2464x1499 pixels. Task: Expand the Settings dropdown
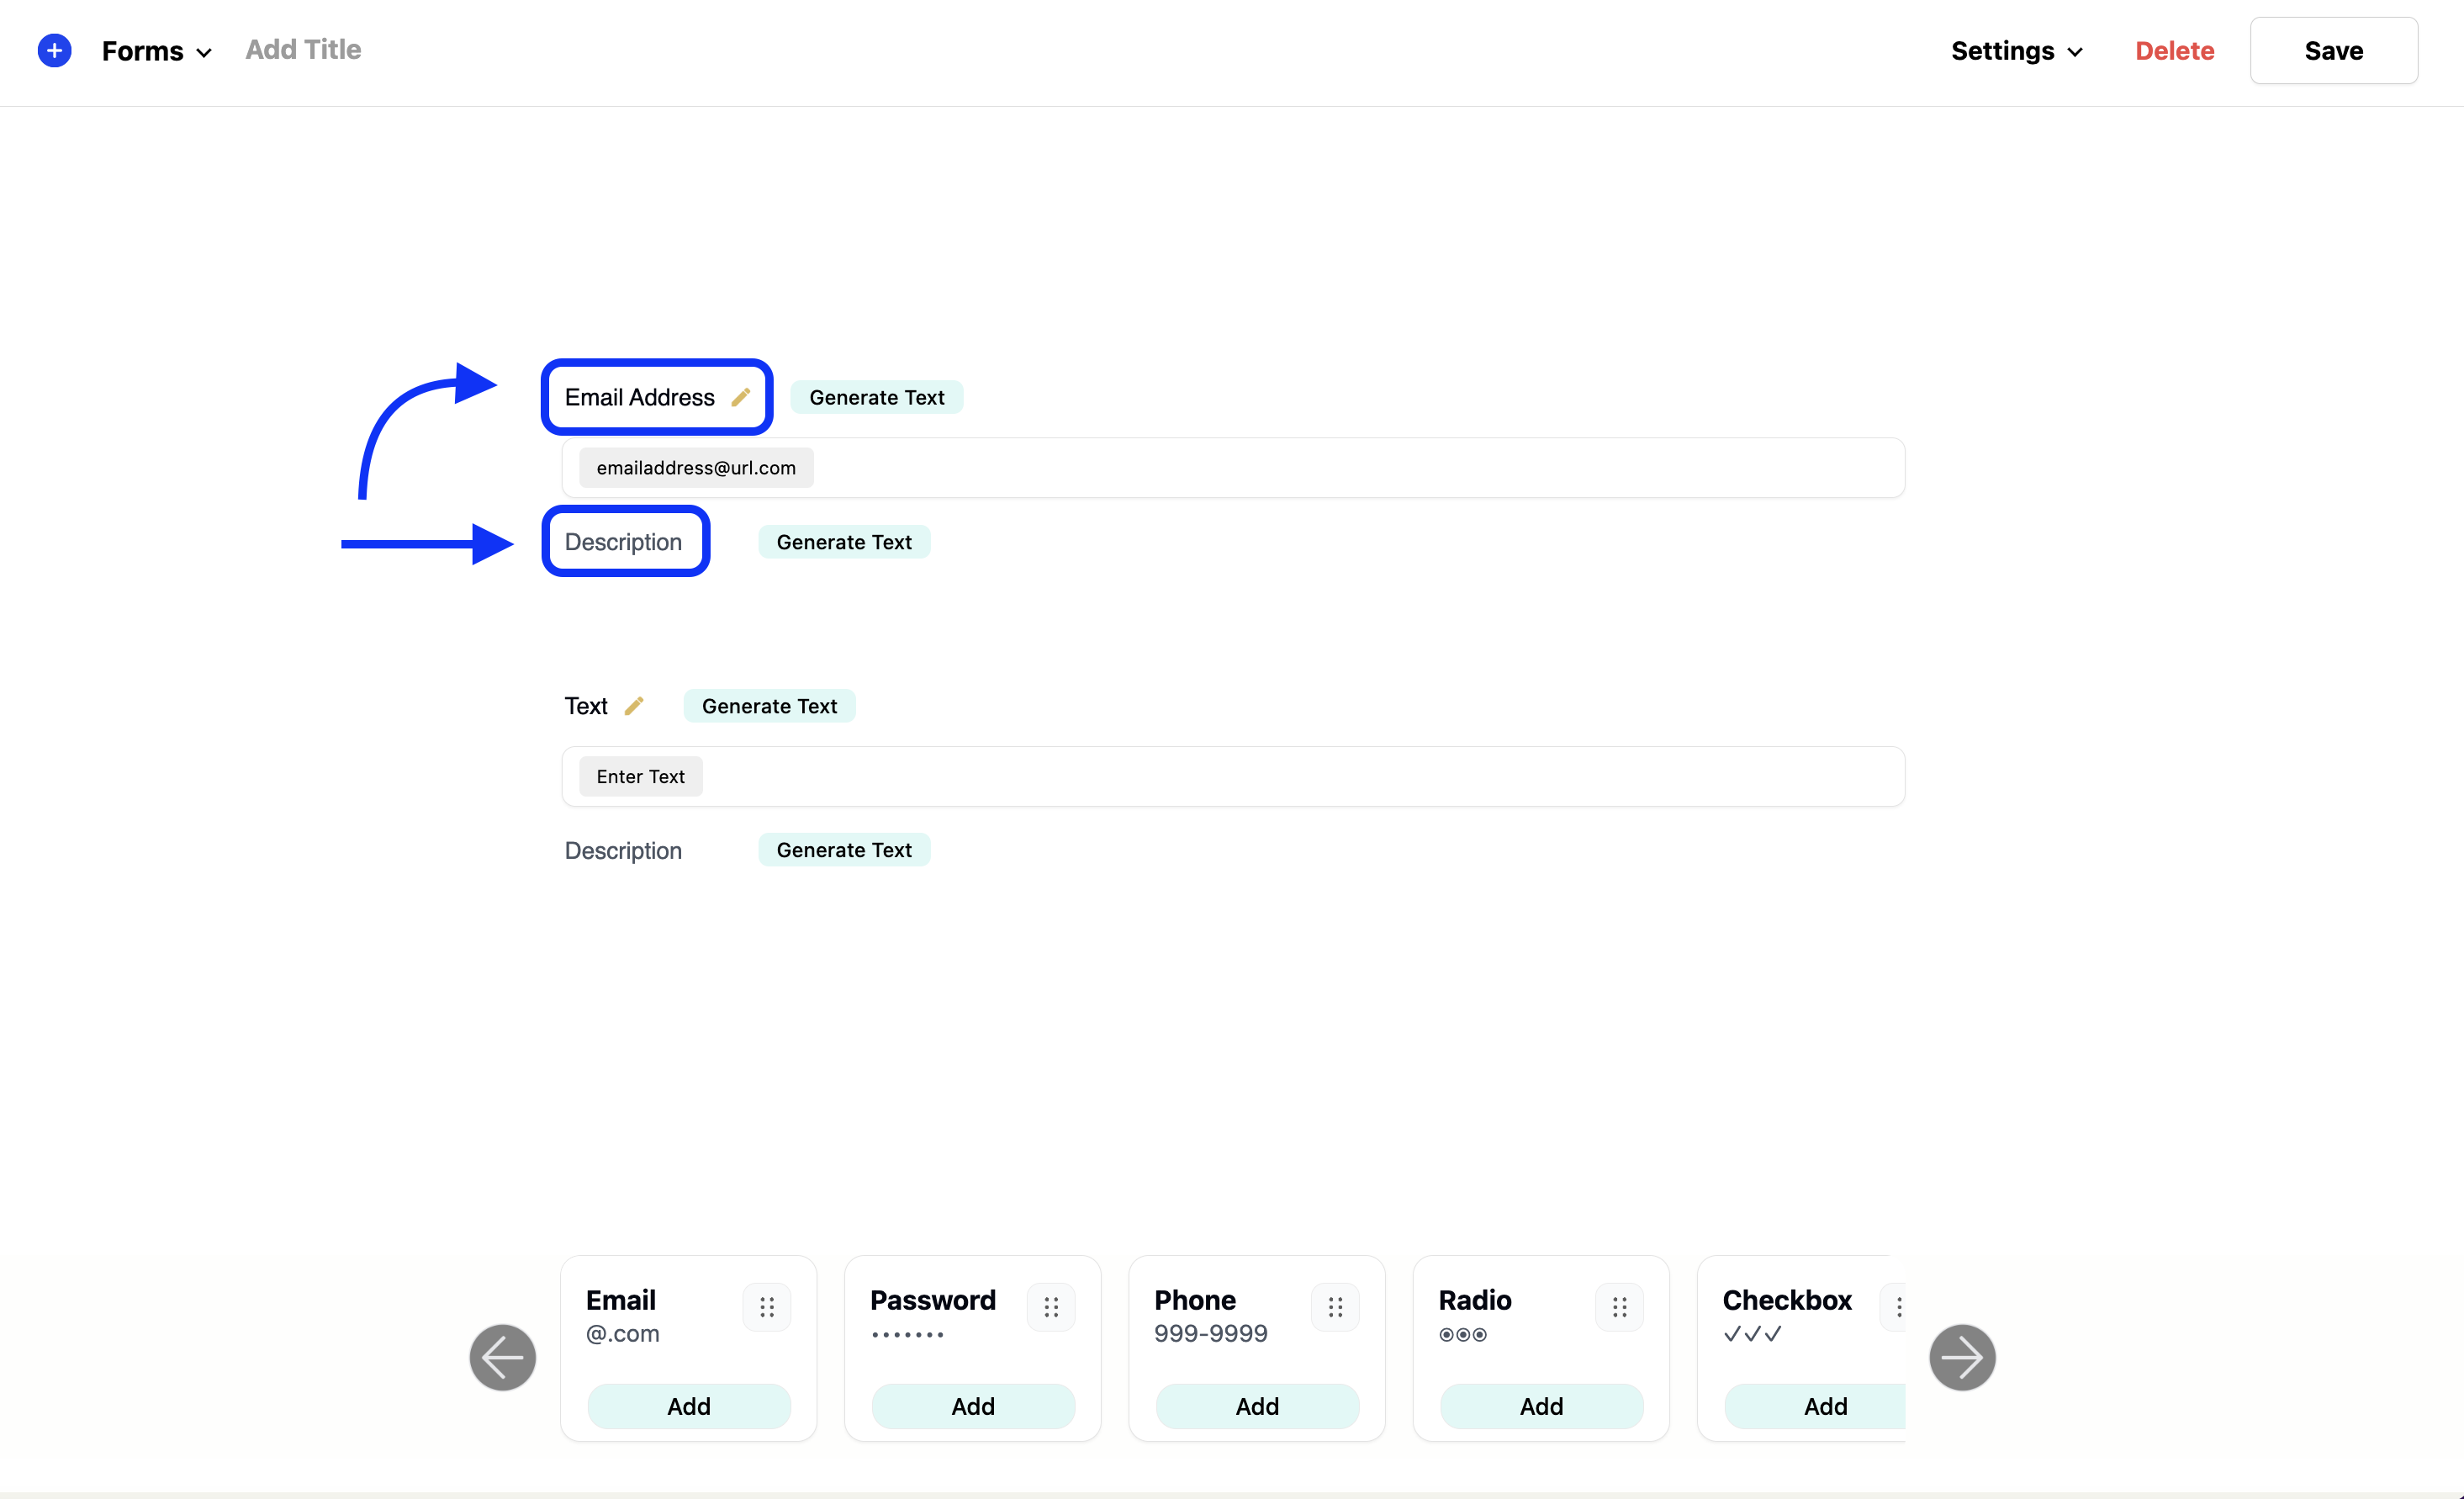[2017, 51]
